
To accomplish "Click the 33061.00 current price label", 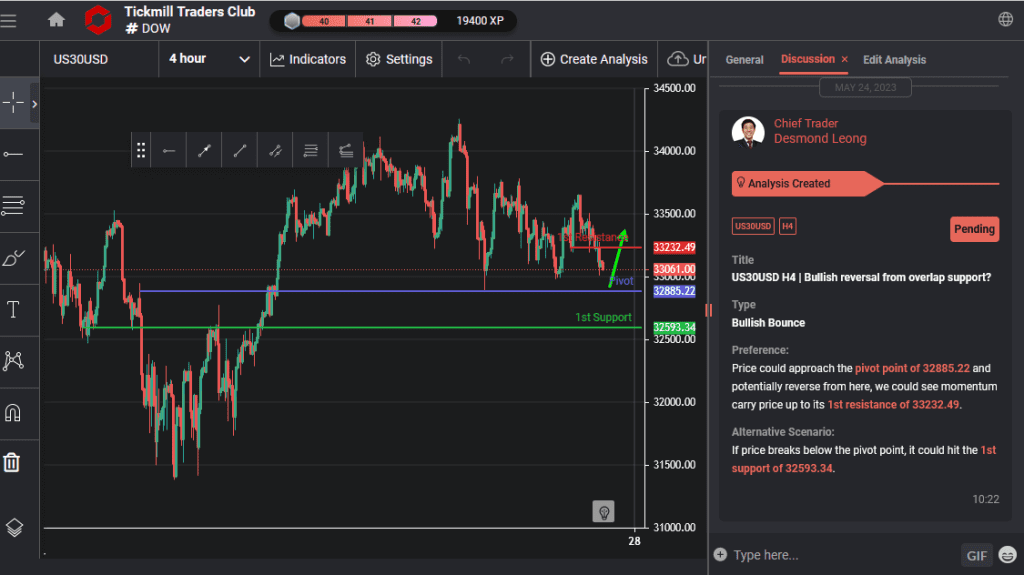I will [x=674, y=269].
